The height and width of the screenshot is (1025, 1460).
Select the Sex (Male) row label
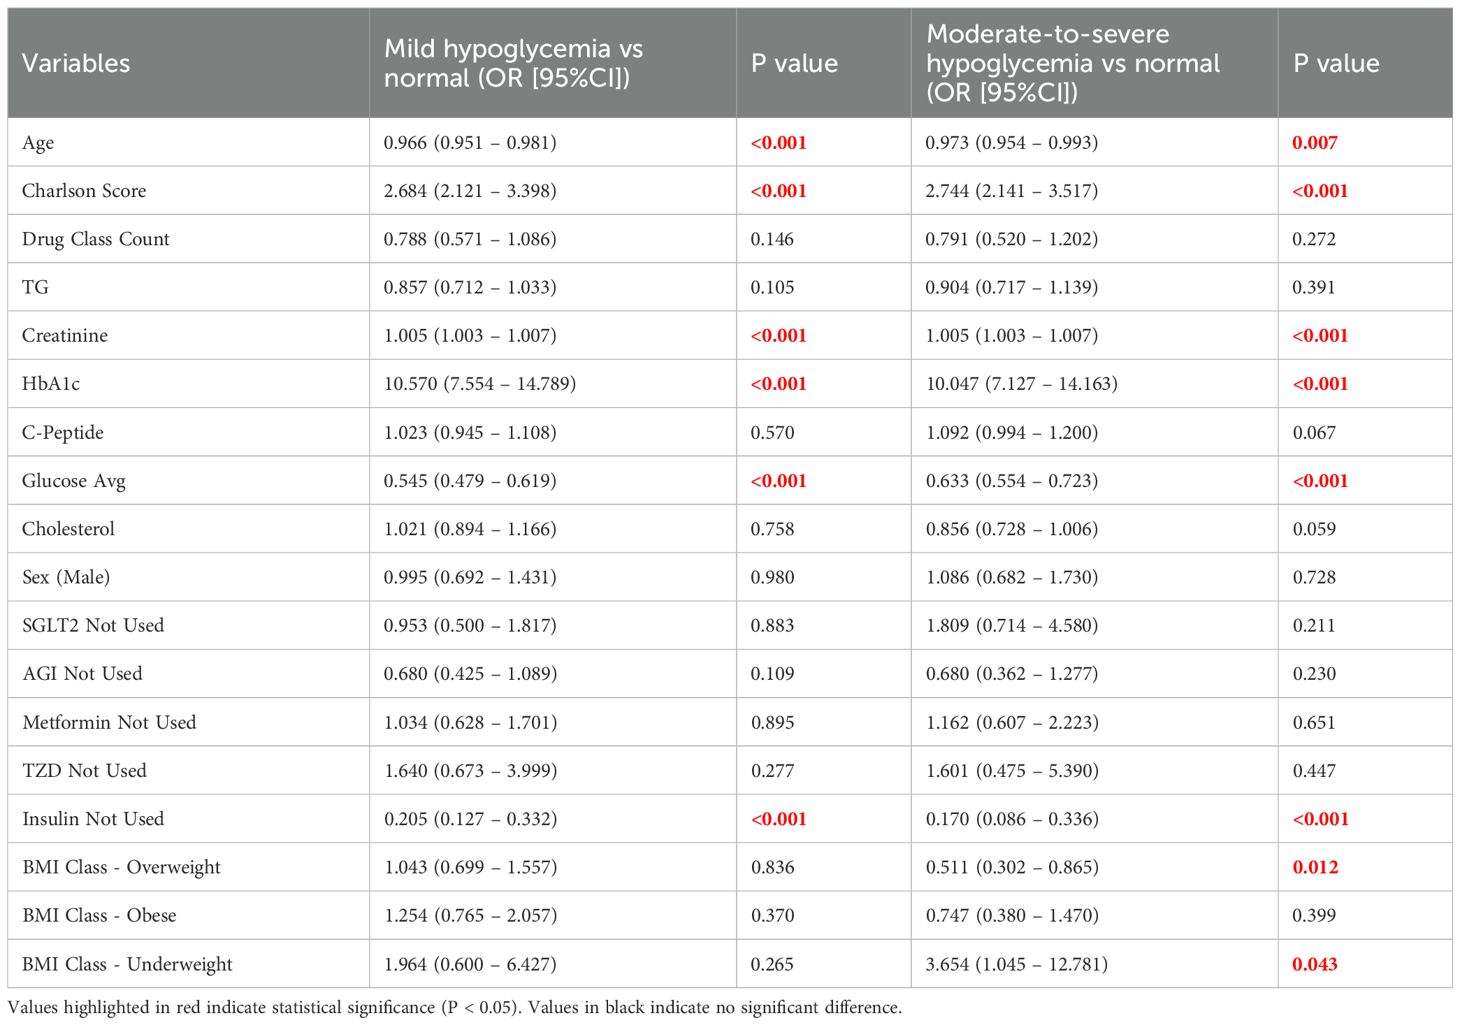(x=66, y=577)
